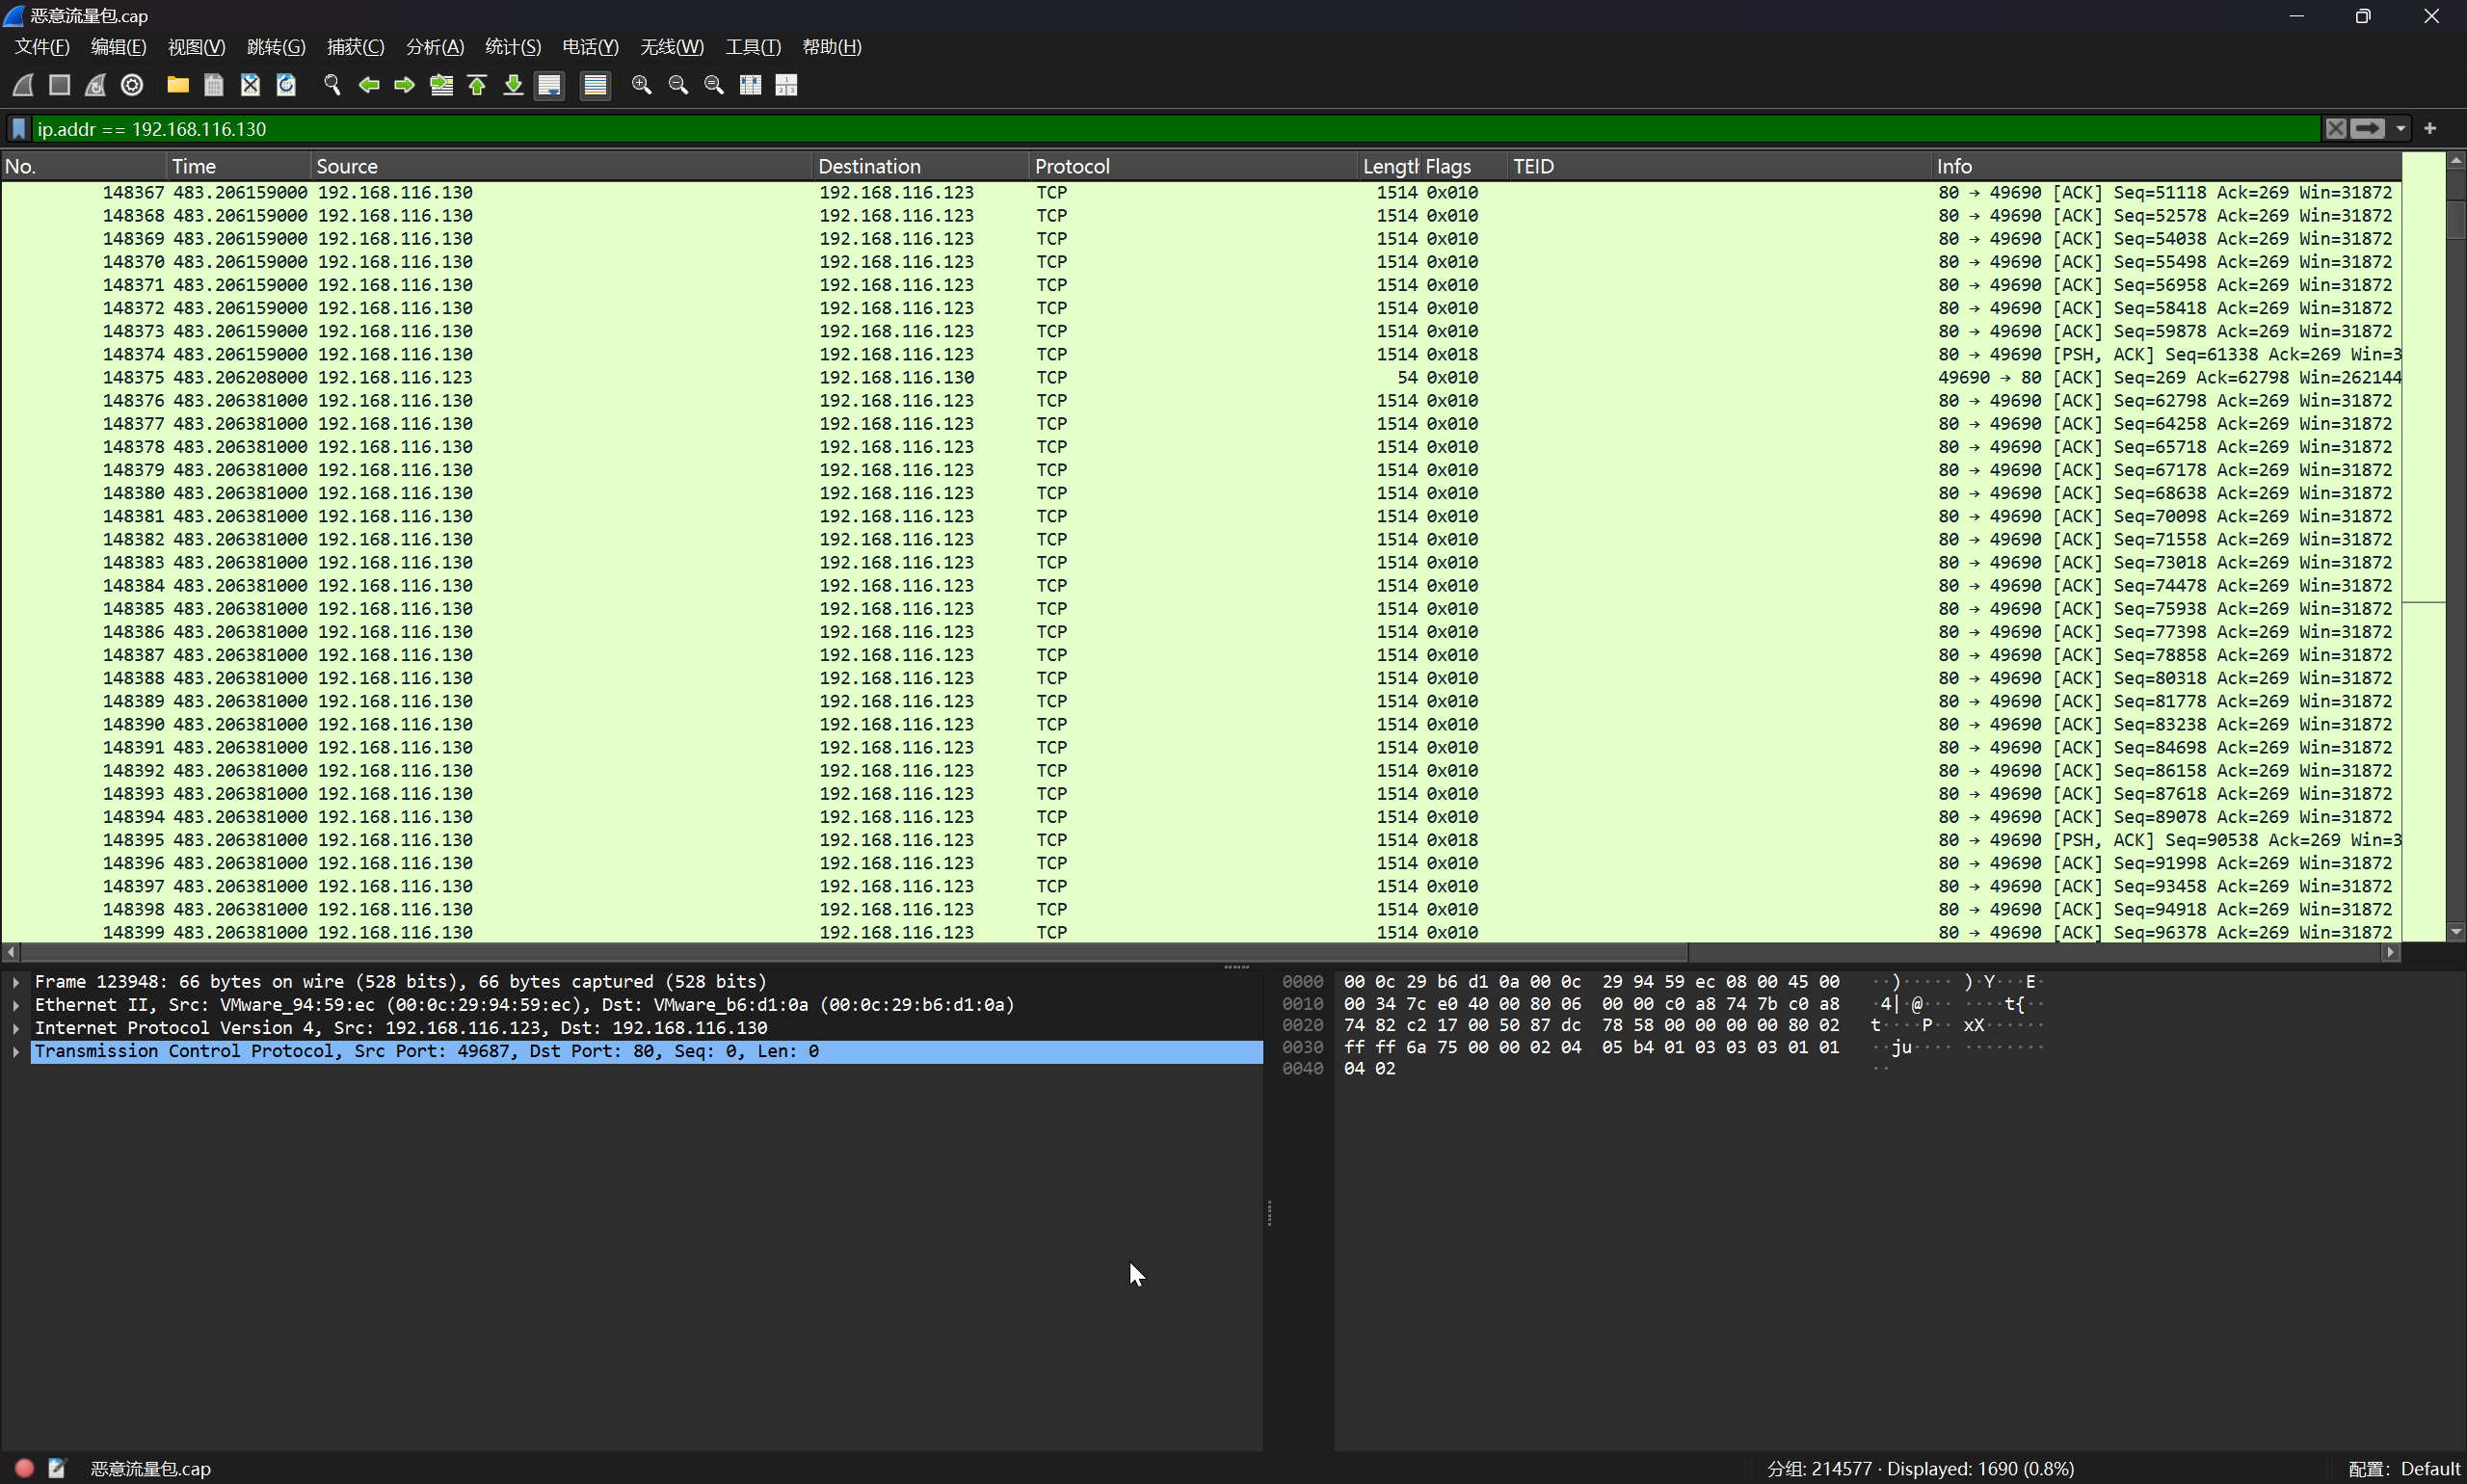Click the display filter bookmark icon
Image resolution: width=2467 pixels, height=1484 pixels.
click(x=19, y=129)
